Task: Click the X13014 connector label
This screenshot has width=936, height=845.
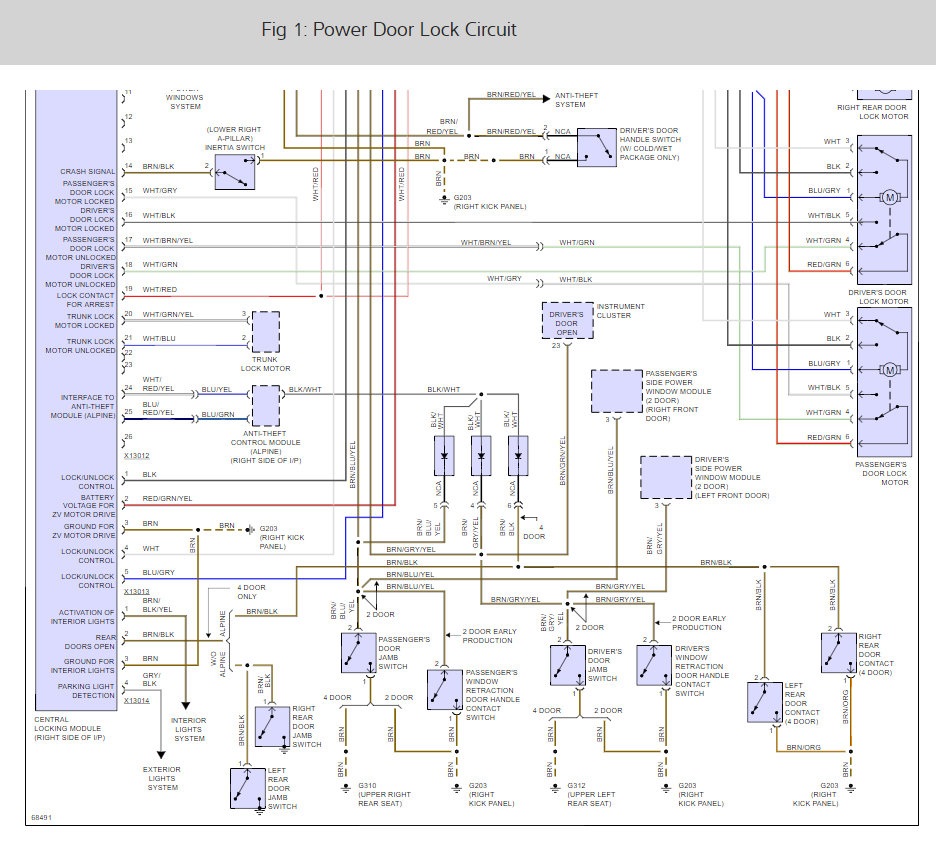Action: 137,701
